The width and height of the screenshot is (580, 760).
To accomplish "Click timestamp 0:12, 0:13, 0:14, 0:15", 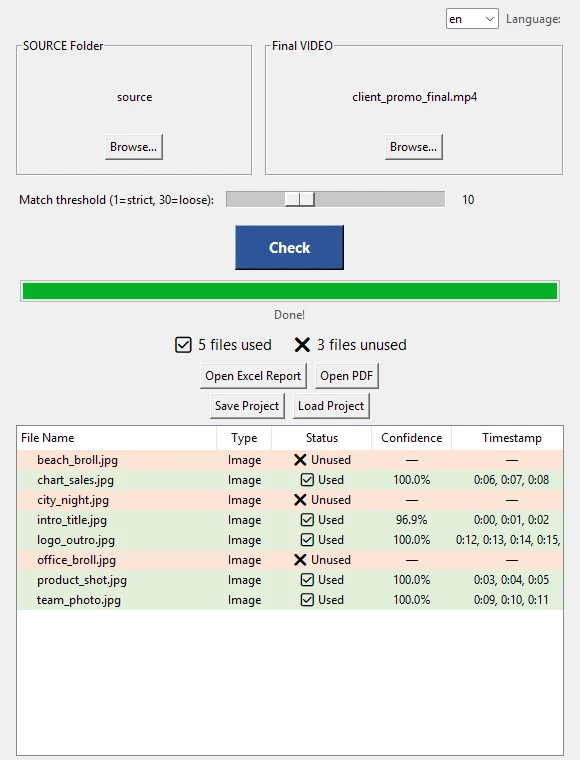I will [508, 539].
